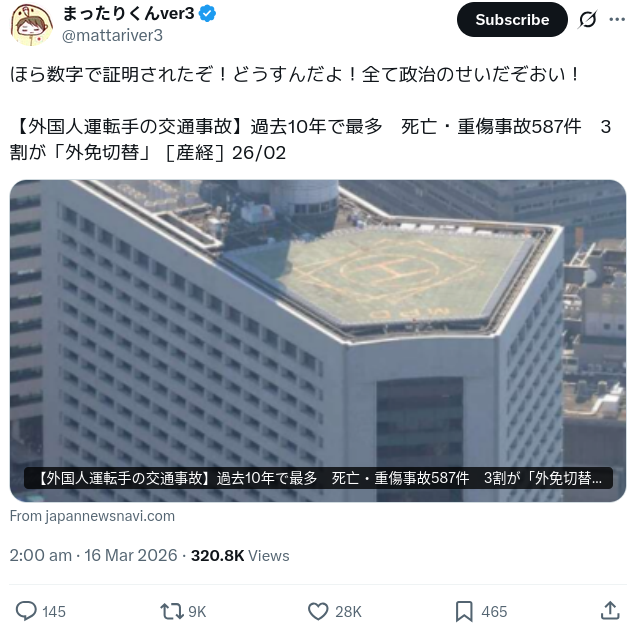637x626 pixels.
Task: Click the reply speech bubble icon
Action: pos(26,611)
